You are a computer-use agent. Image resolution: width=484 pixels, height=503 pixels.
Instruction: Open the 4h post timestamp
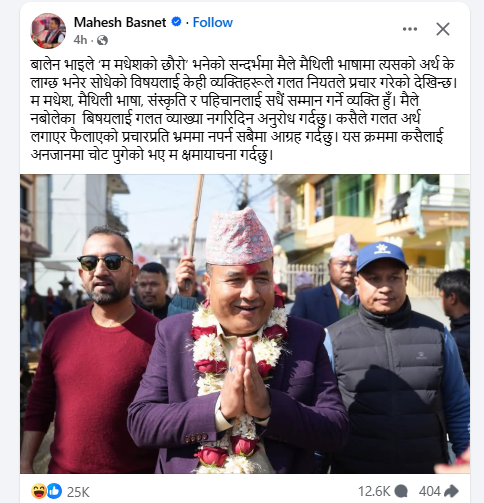click(x=80, y=40)
